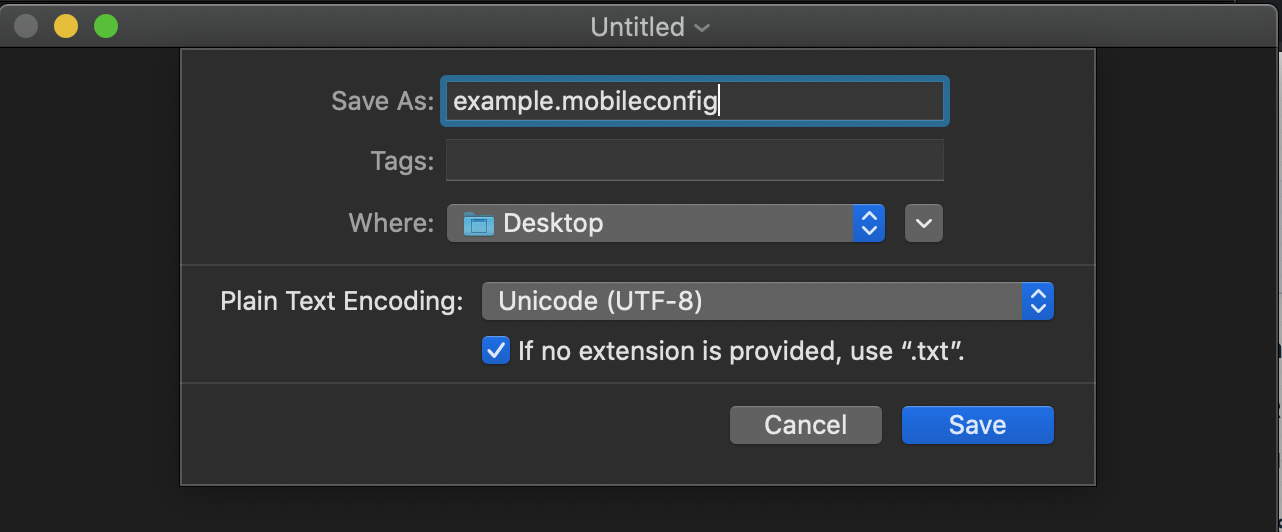Click the Save As filename field
The image size is (1282, 532).
point(695,101)
